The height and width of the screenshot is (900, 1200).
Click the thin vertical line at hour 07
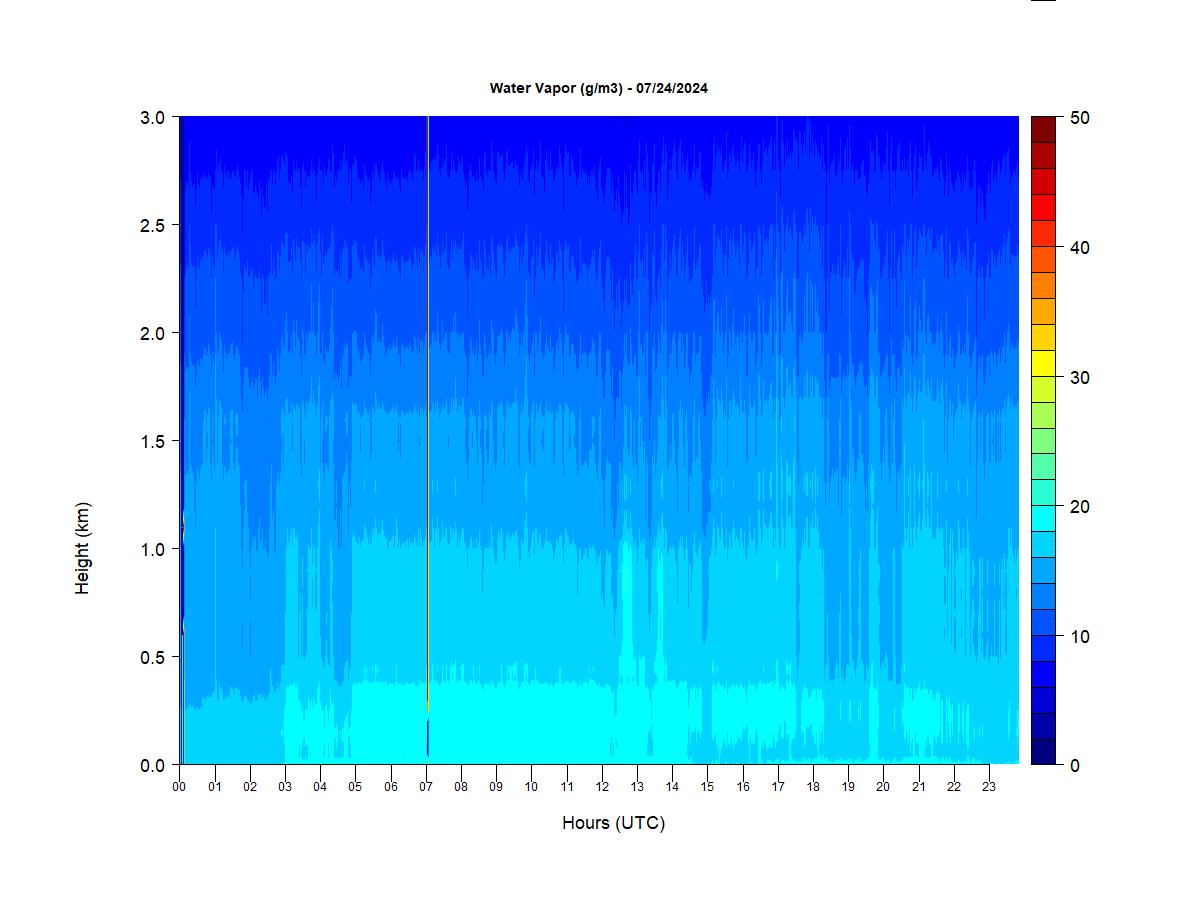pyautogui.click(x=428, y=400)
